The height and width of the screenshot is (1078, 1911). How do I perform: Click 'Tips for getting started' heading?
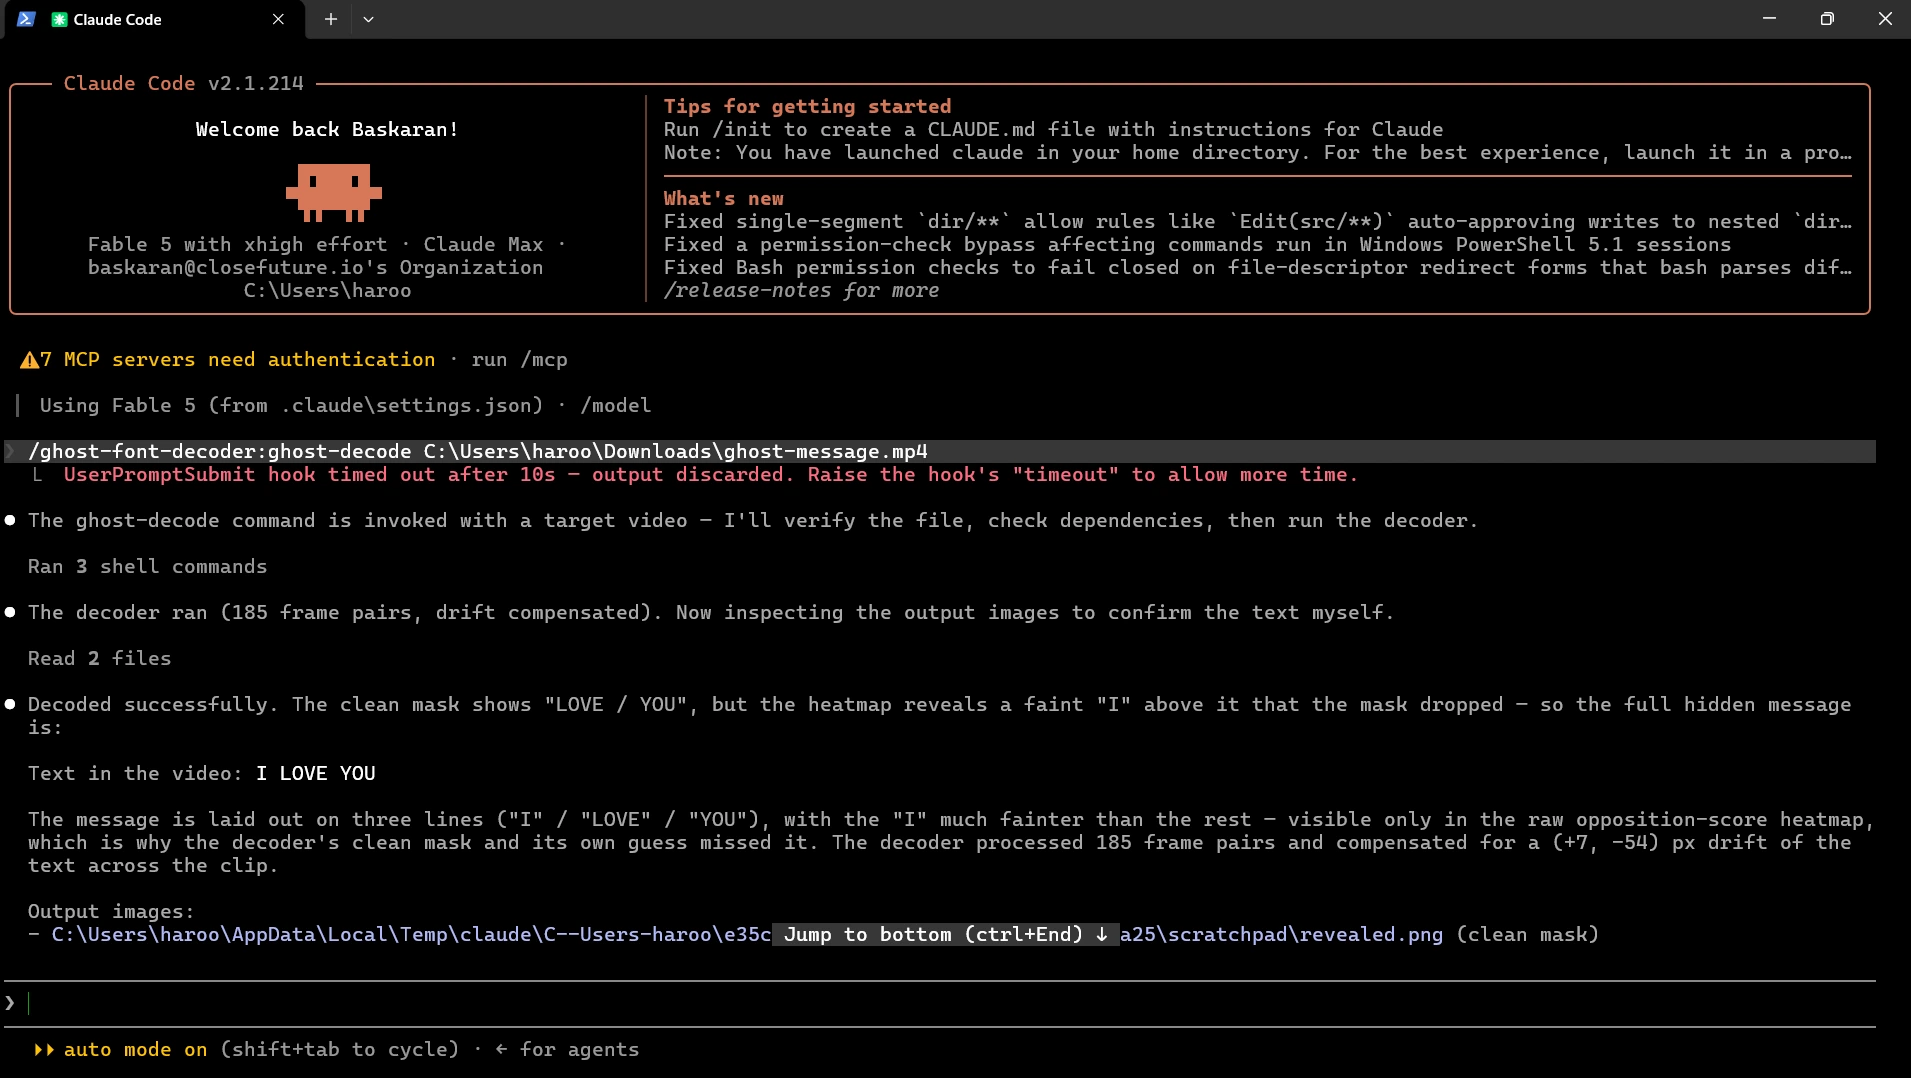[x=807, y=106]
